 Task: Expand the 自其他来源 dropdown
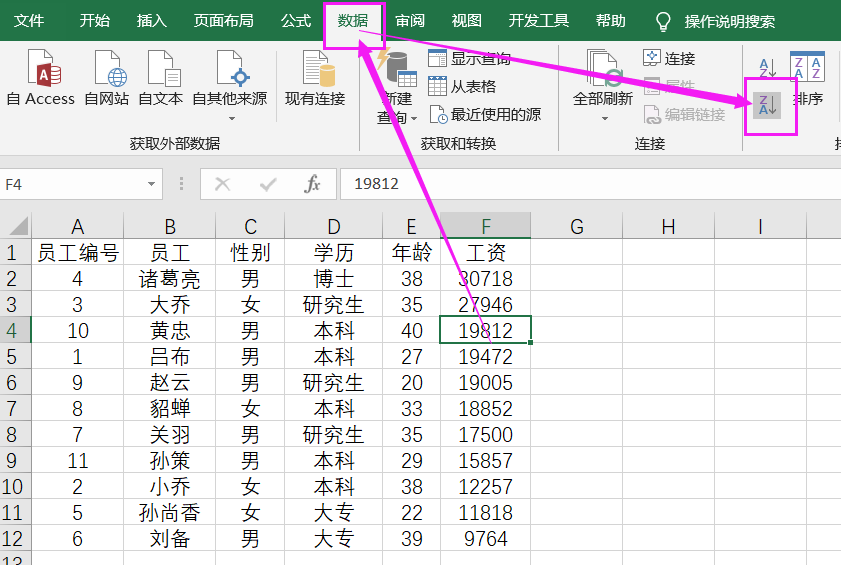click(x=230, y=117)
